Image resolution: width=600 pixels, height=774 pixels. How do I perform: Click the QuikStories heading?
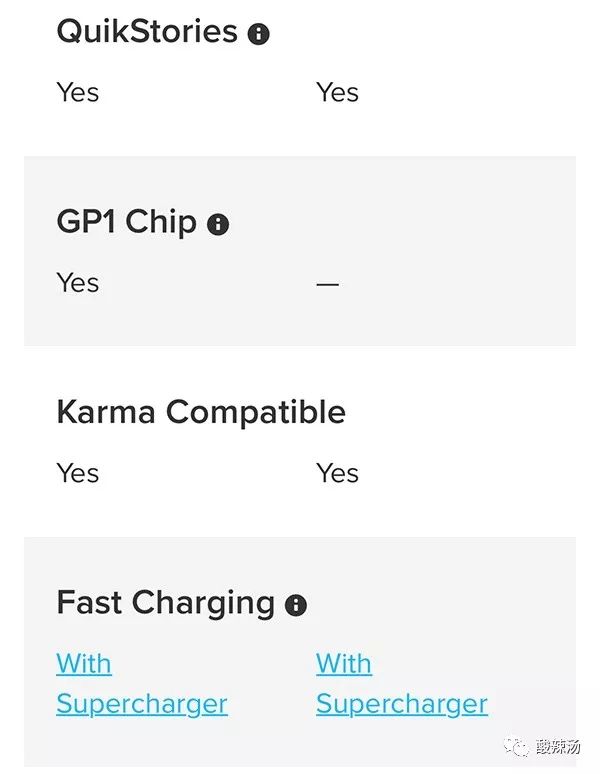[147, 32]
